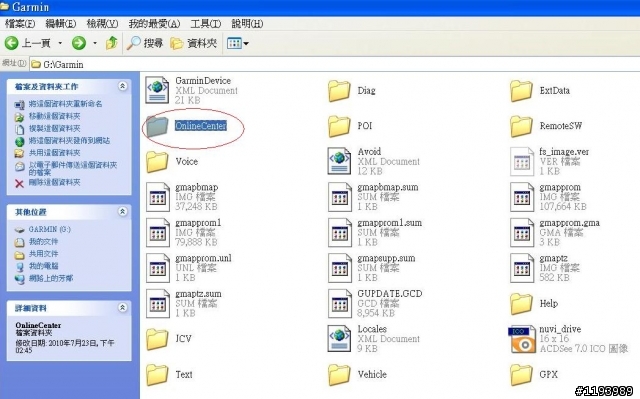Select the gmapprom1.sum file icon

point(340,233)
